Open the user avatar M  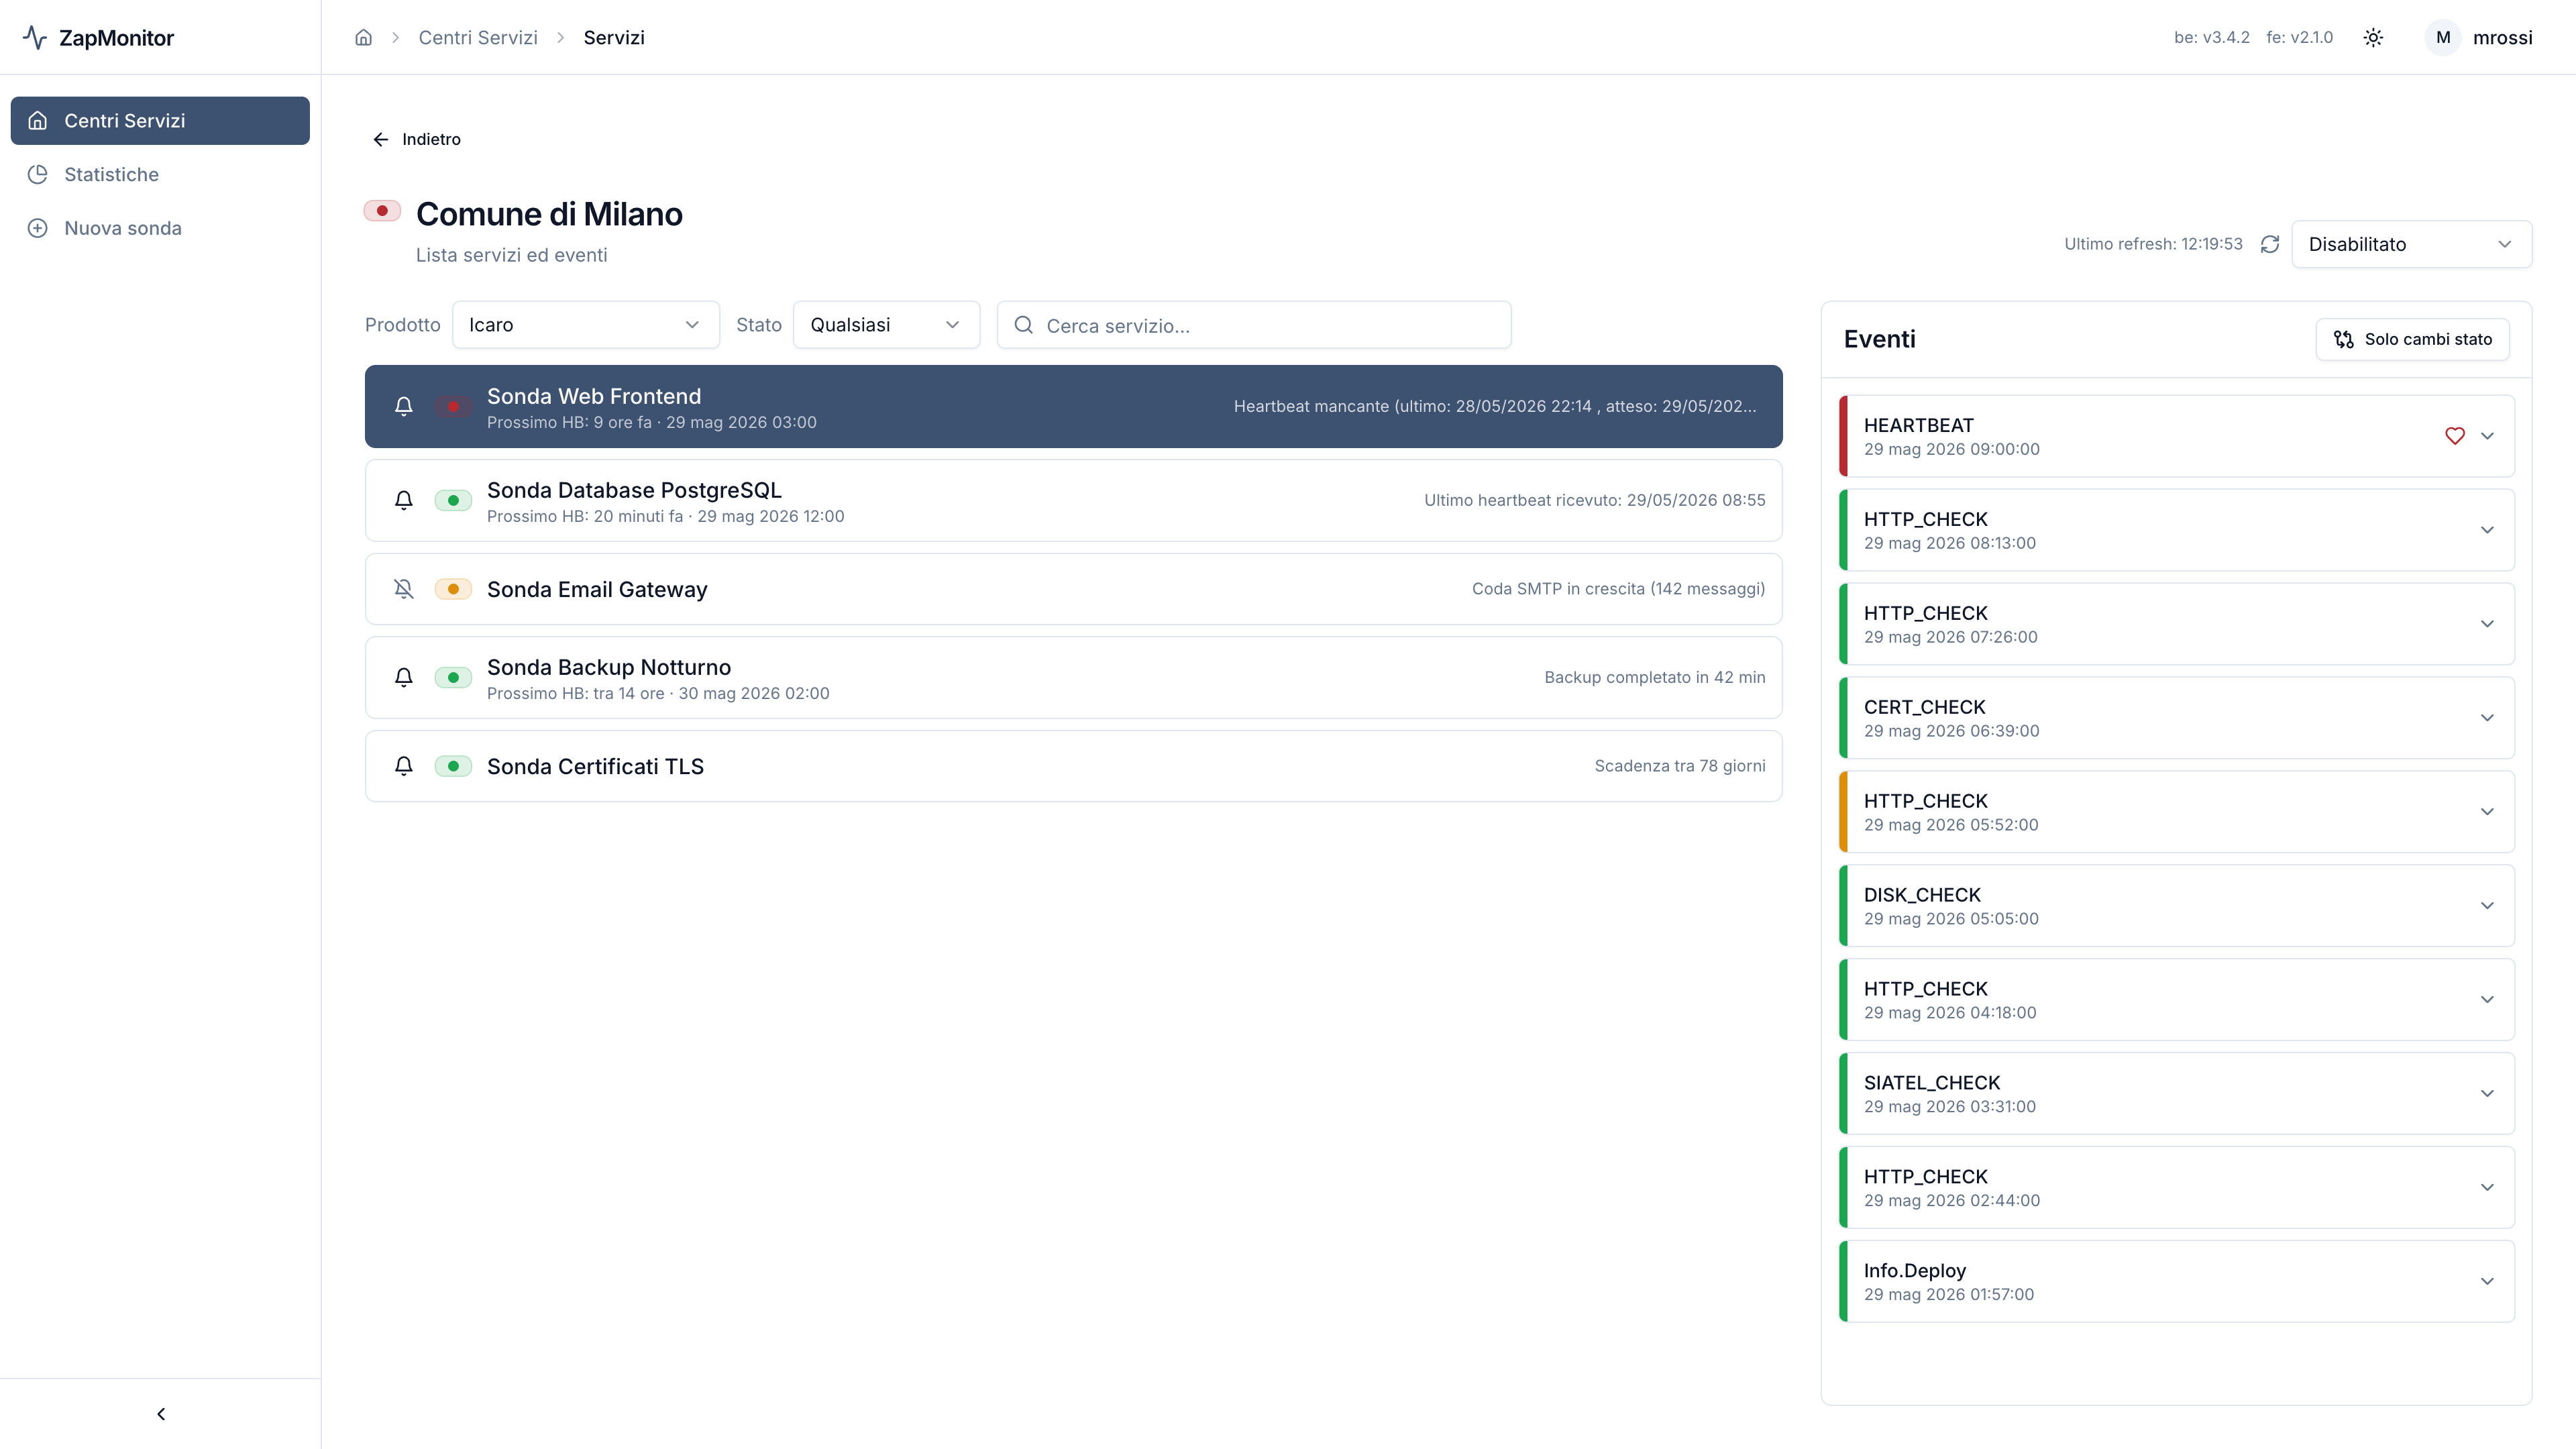[x=2443, y=37]
